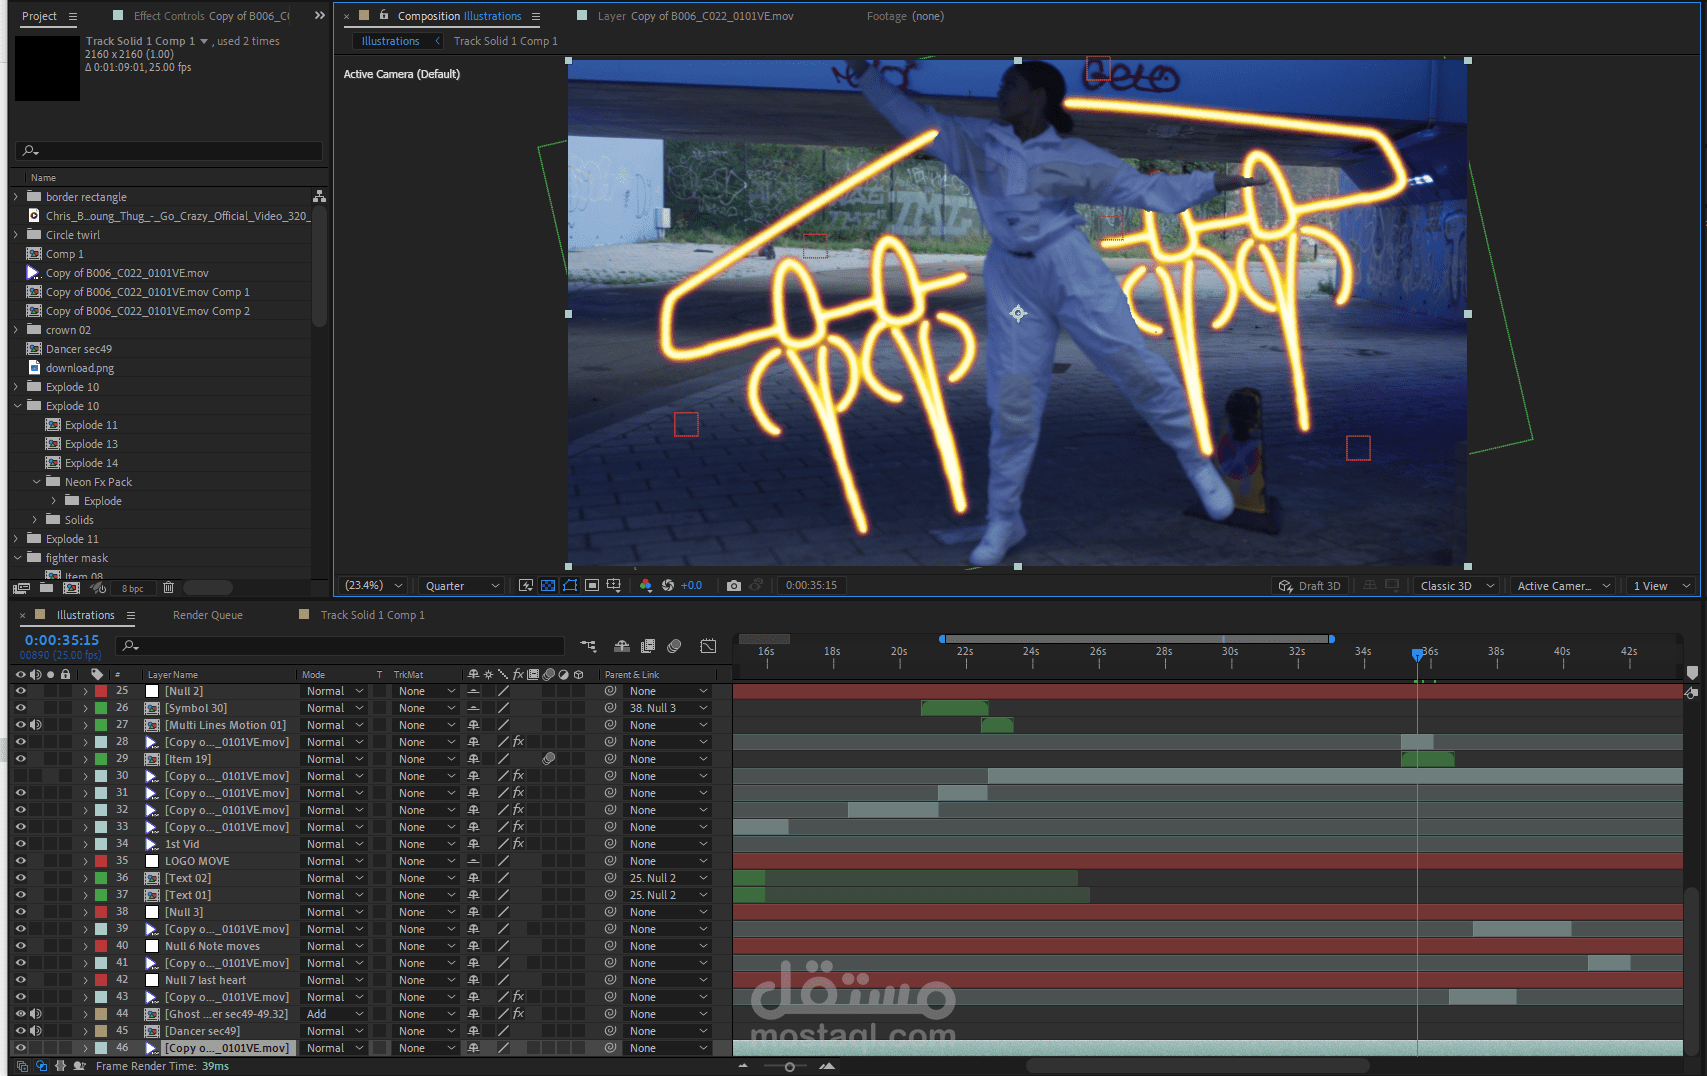
Task: Open TrkMat dropdown for [Item 19] layer
Action: click(x=426, y=759)
